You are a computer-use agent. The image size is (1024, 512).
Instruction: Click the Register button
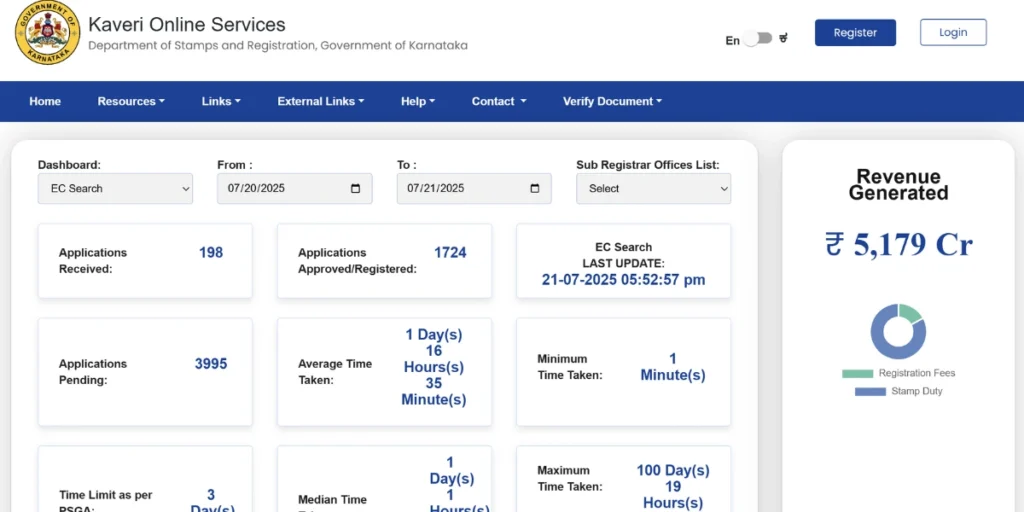[855, 33]
